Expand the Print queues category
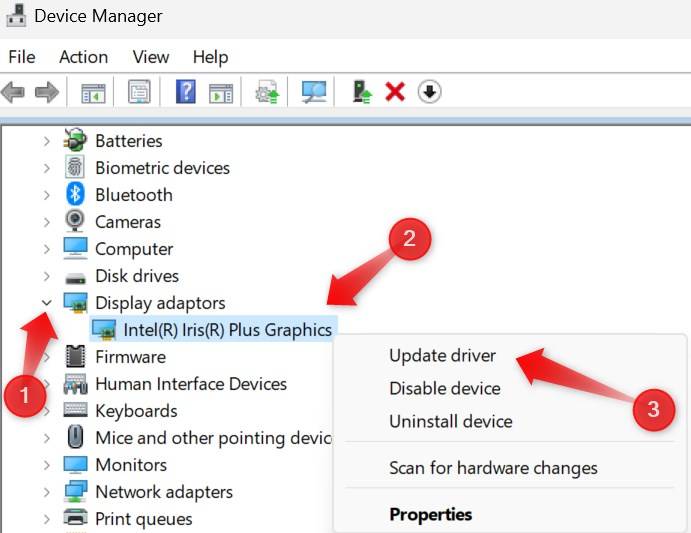Image resolution: width=691 pixels, height=533 pixels. coord(47,519)
